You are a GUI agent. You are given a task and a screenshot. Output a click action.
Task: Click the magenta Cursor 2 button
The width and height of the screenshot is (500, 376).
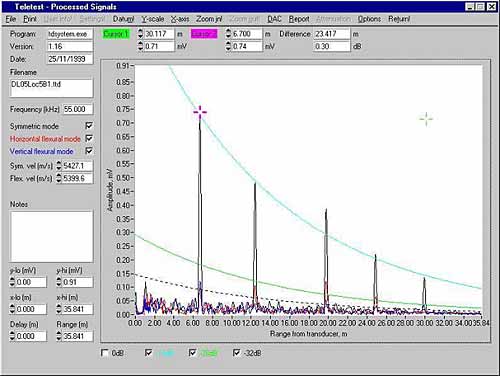(204, 34)
